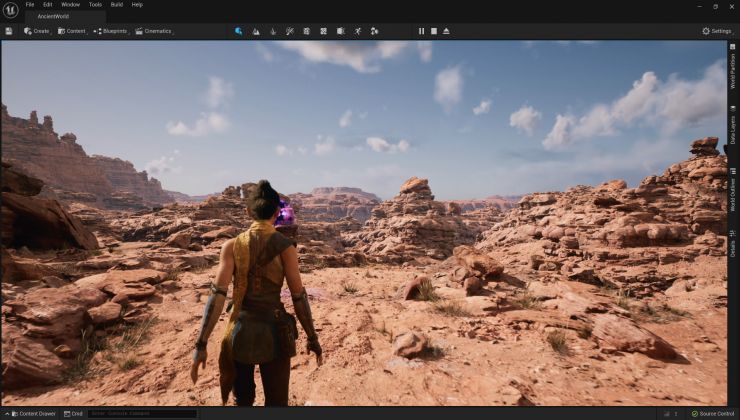The height and width of the screenshot is (420, 740).
Task: Click the Animation mode running-figure icon
Action: [x=357, y=31]
